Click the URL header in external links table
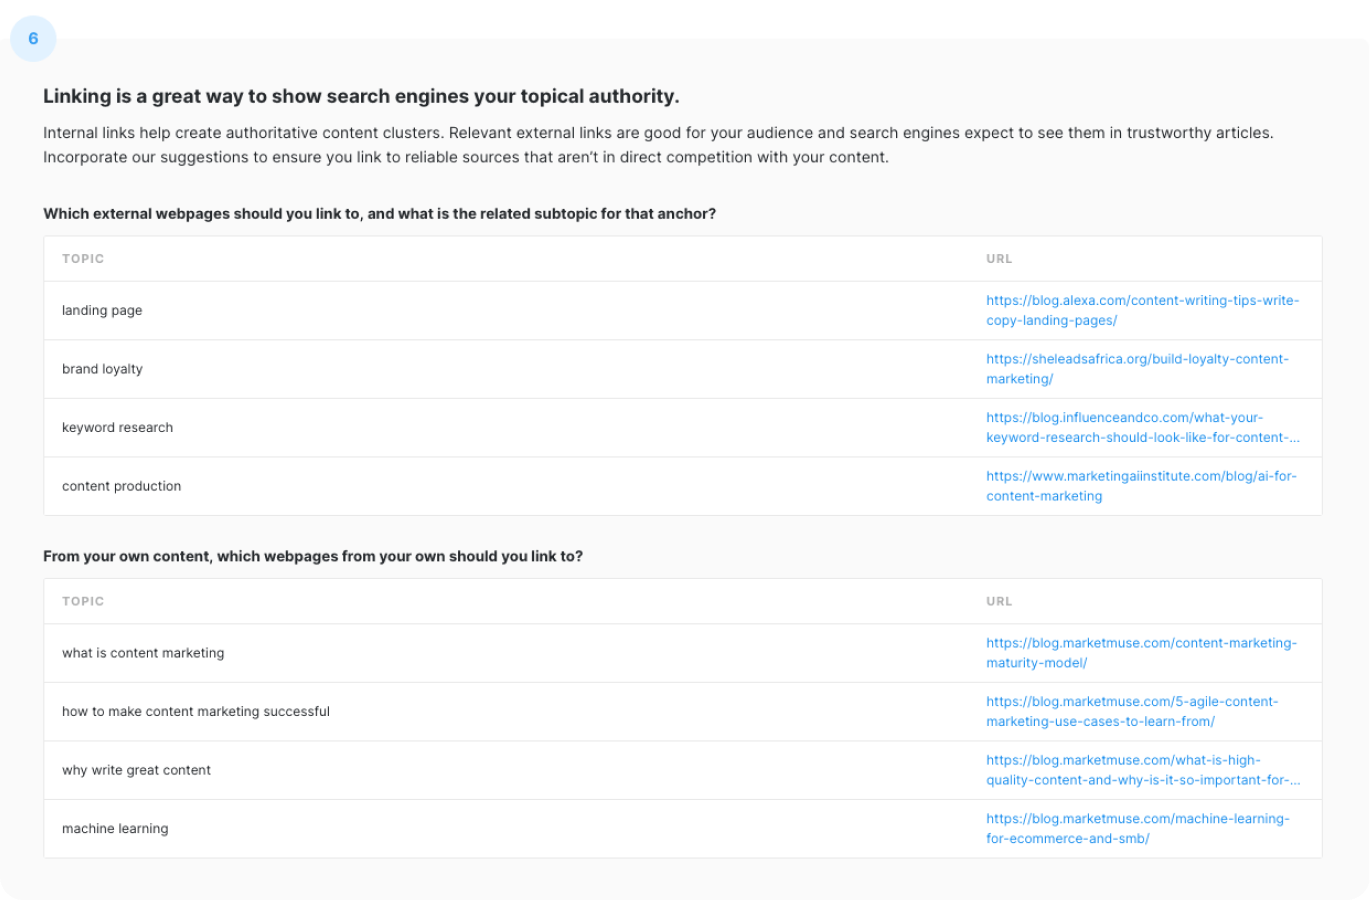 pyautogui.click(x=999, y=259)
